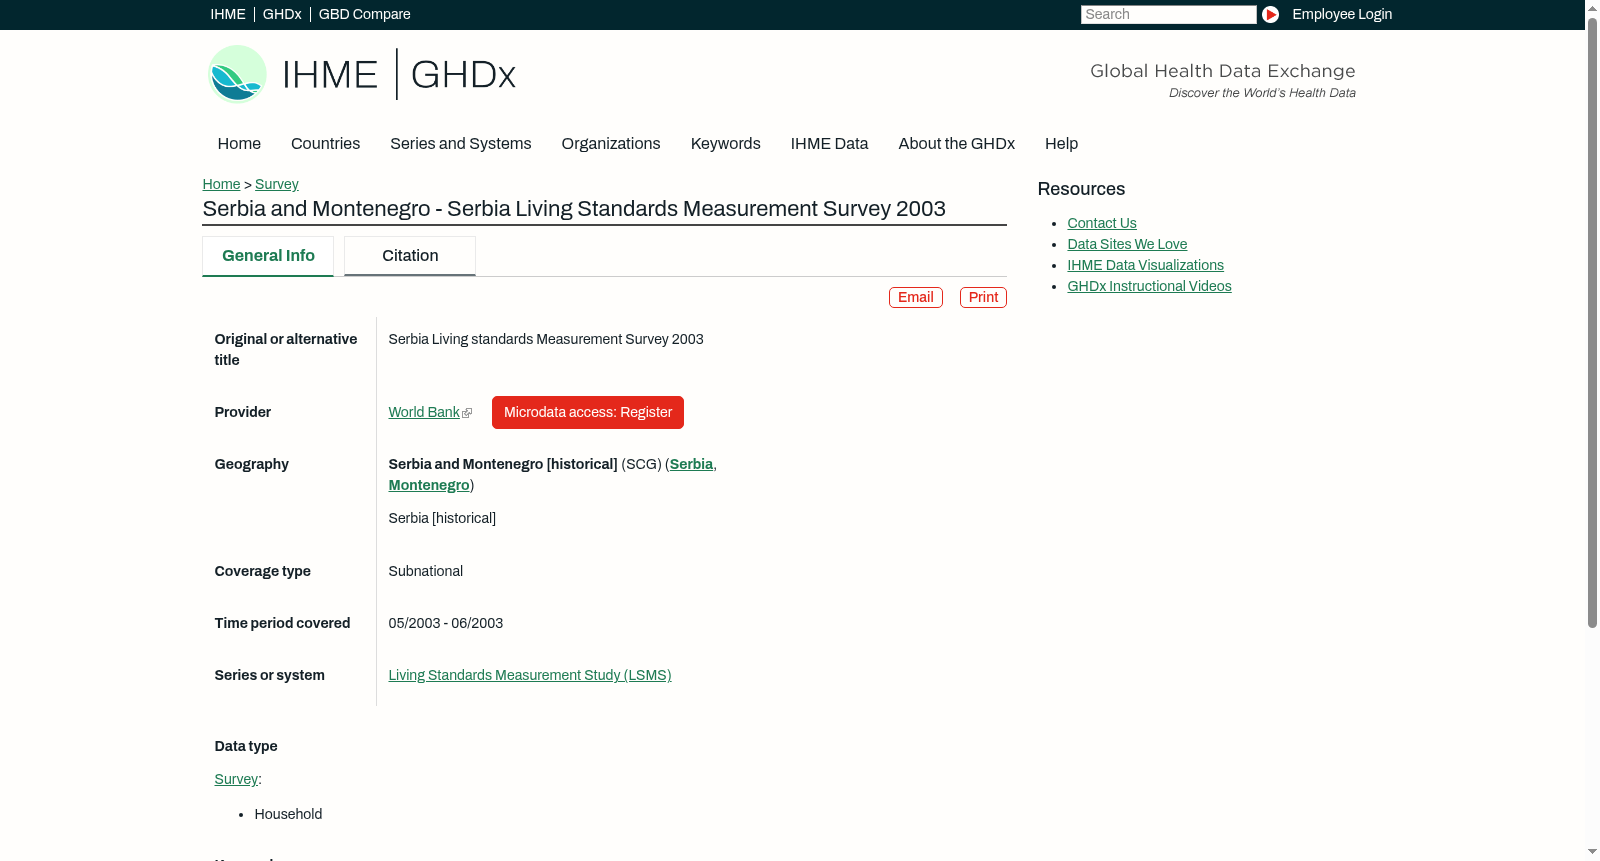Click IHME link in top bar
1600x861 pixels.
228,15
